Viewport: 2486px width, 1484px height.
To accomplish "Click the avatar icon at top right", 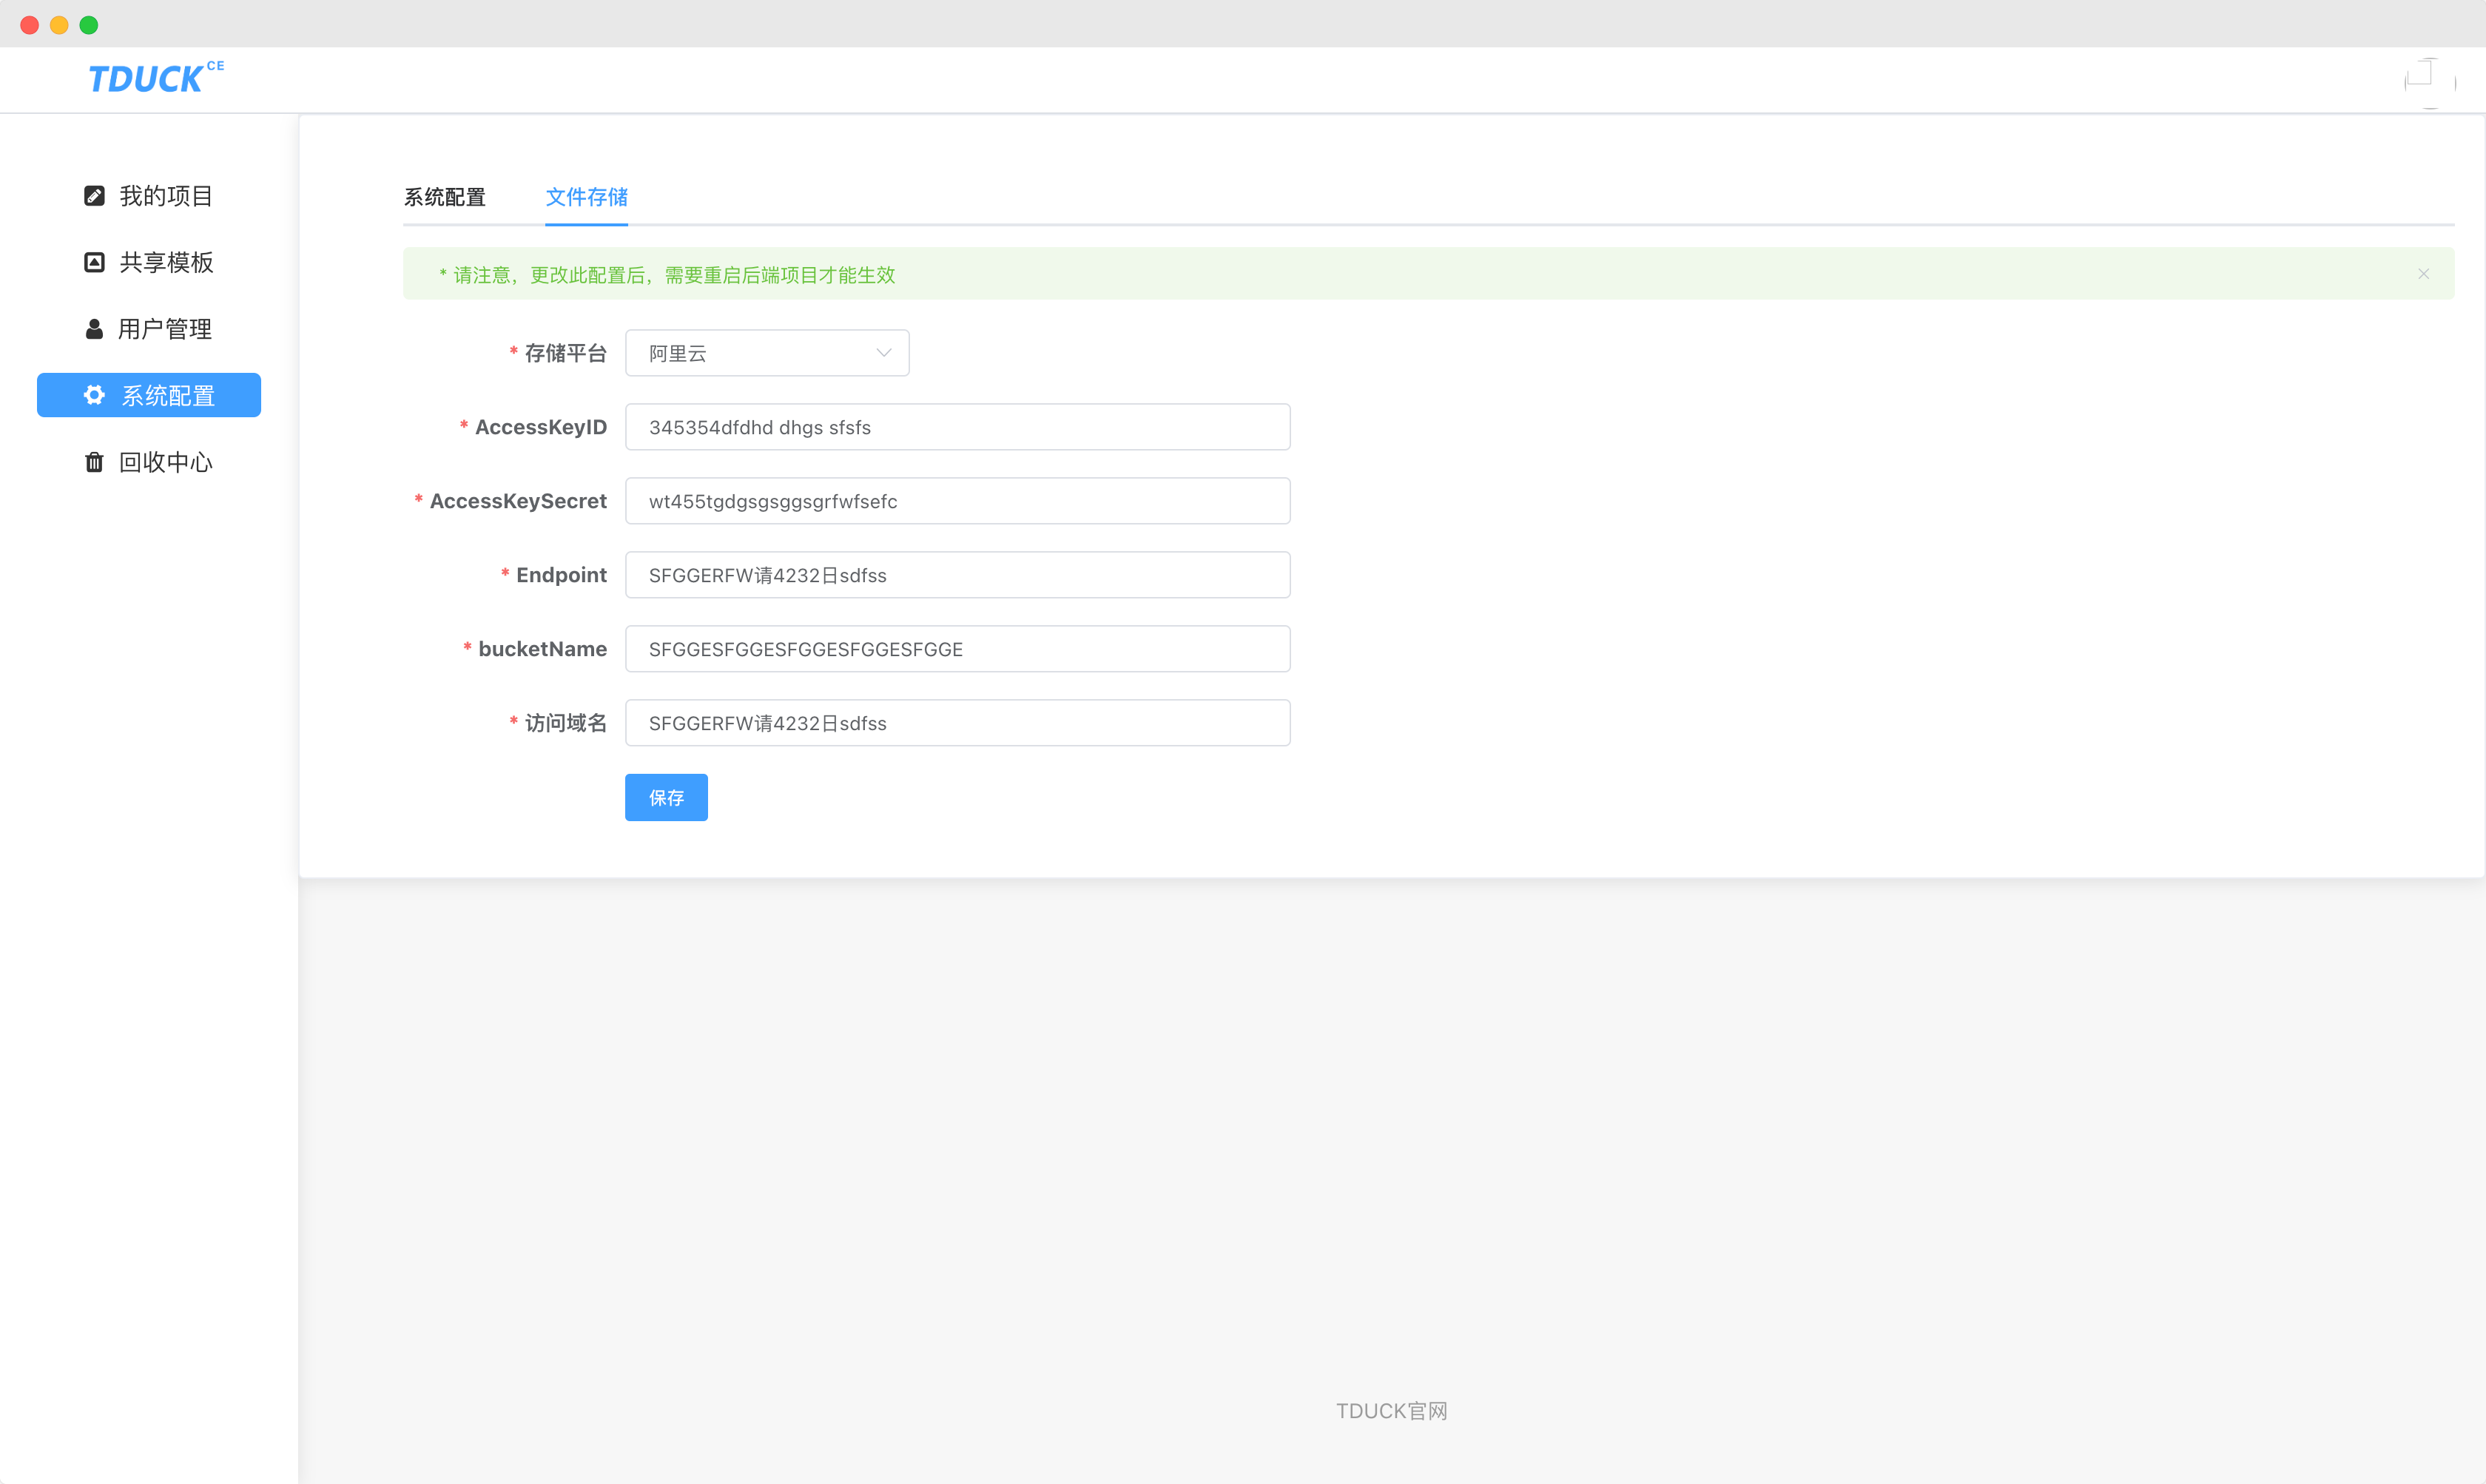I will point(2429,82).
